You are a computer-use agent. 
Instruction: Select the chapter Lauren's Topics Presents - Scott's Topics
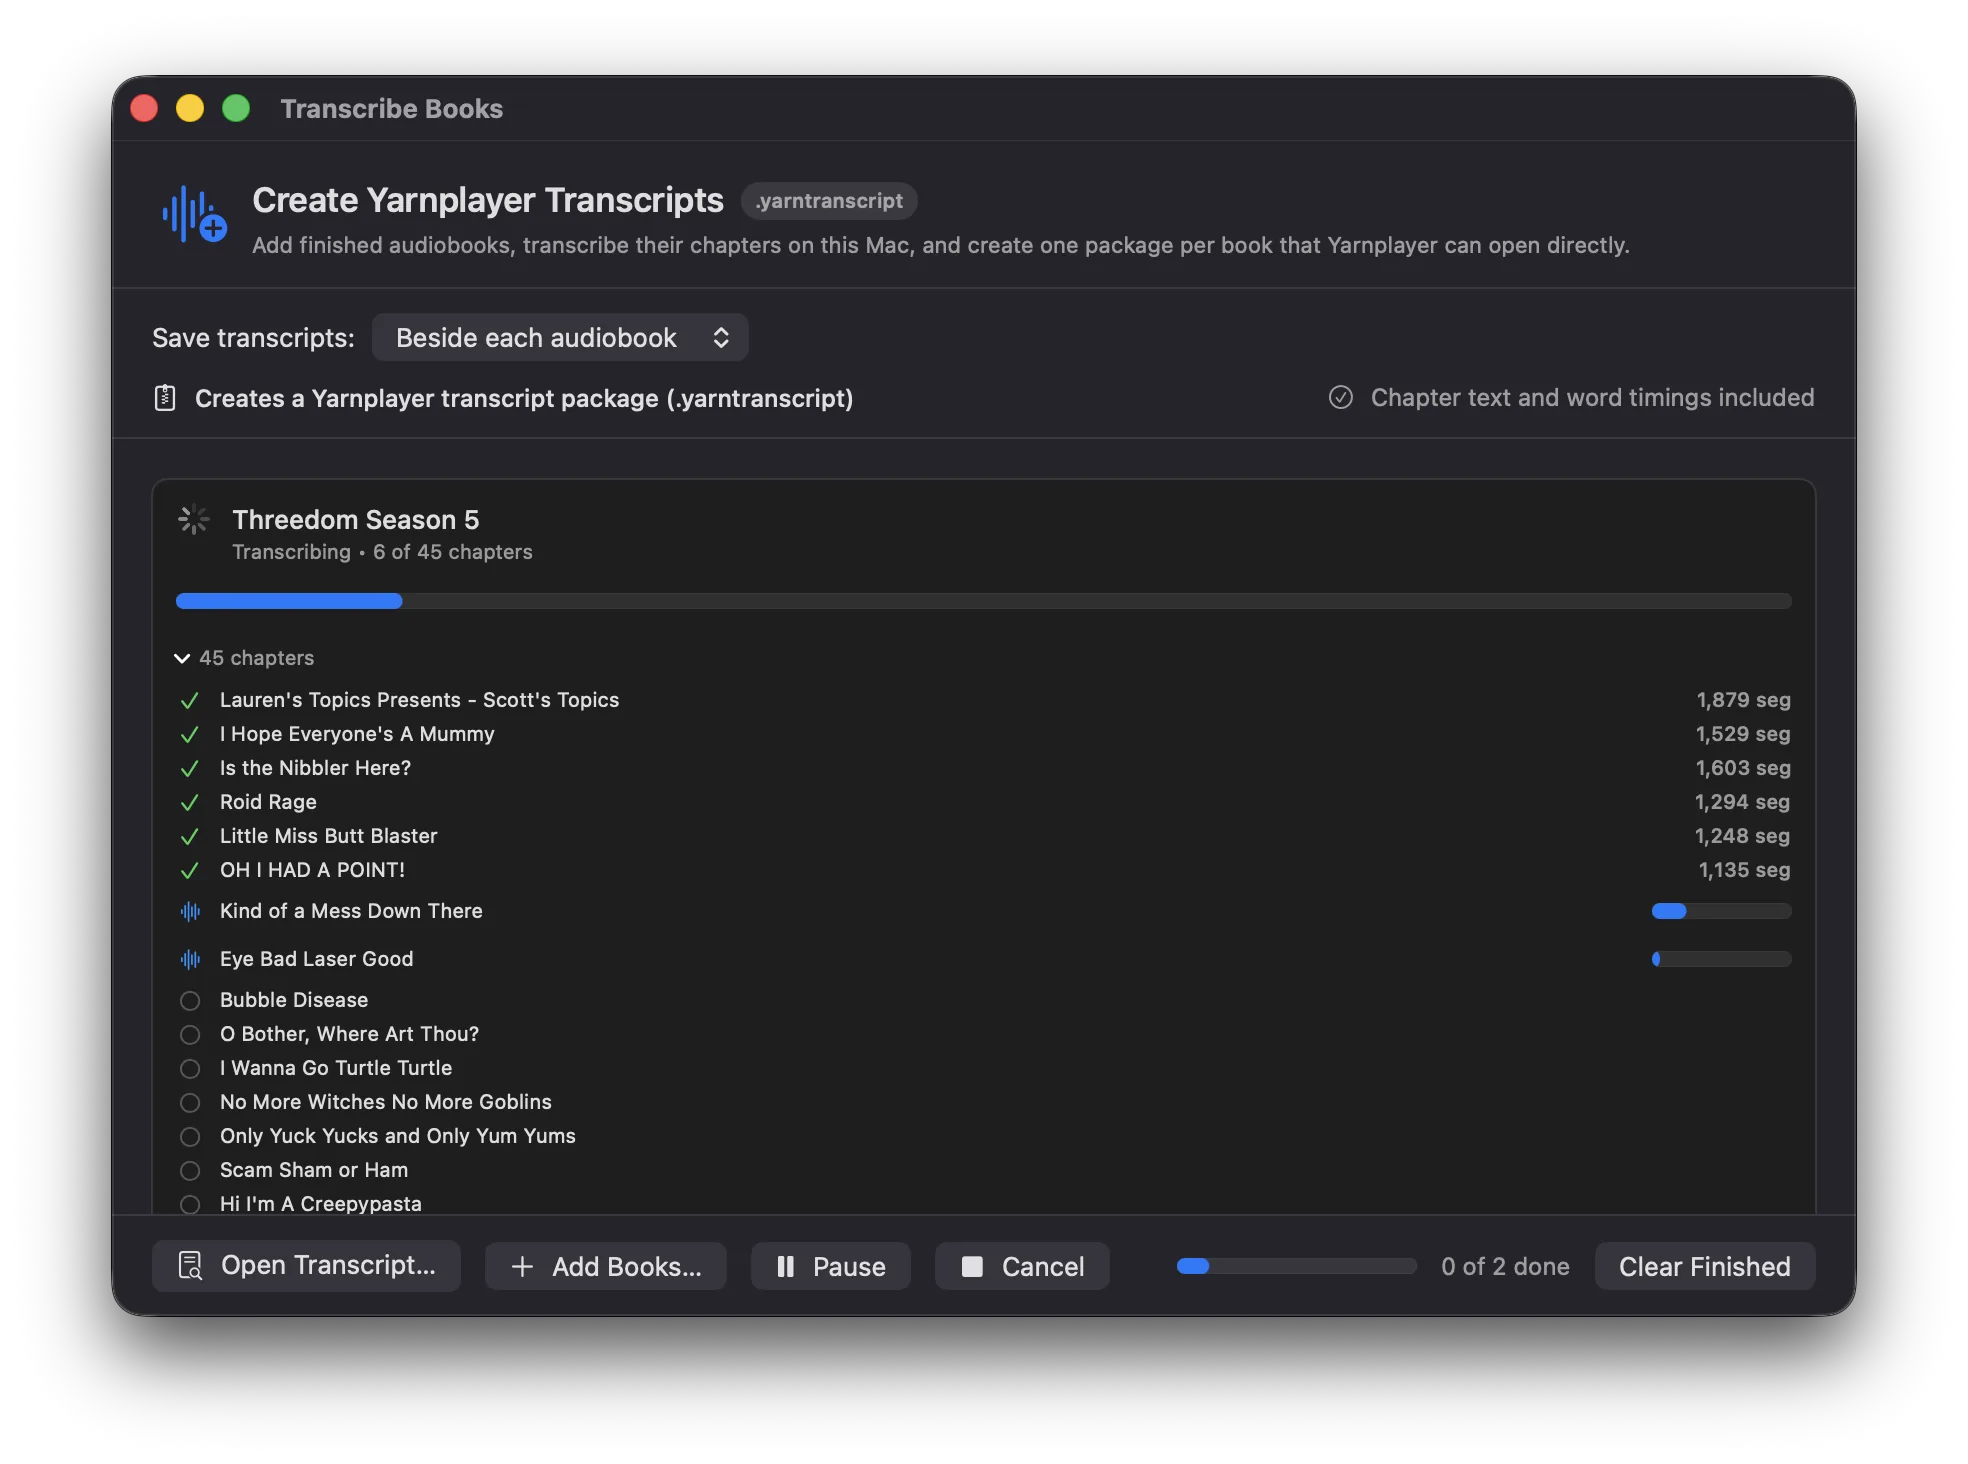(419, 700)
